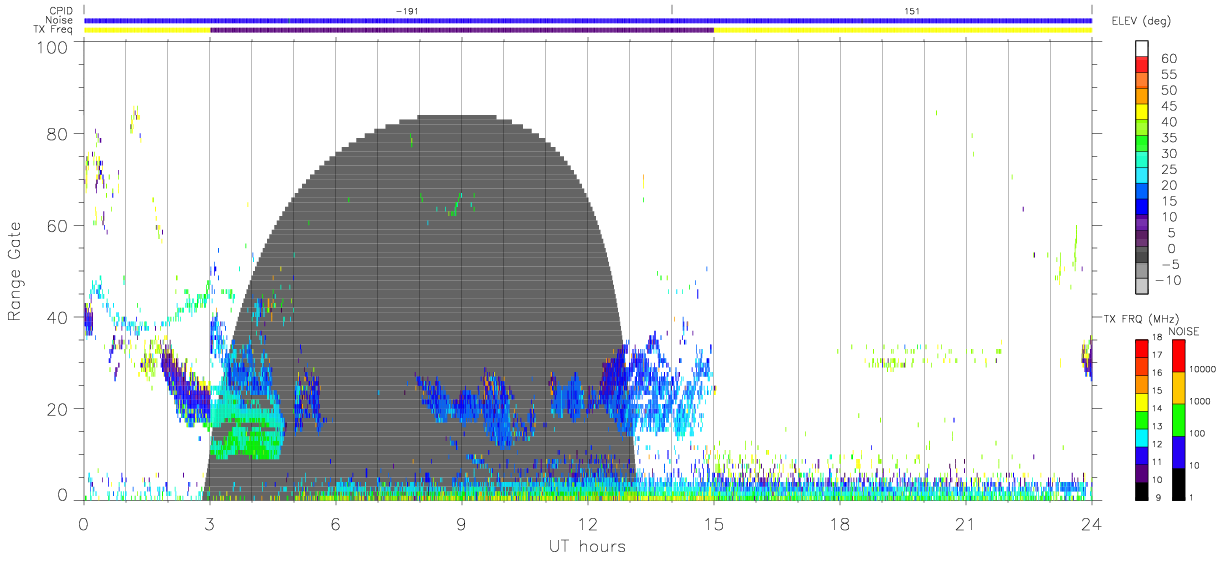This screenshot has width=1228, height=567.
Task: Click the light gray bottom cell of ELEV bar
Action: [1142, 288]
